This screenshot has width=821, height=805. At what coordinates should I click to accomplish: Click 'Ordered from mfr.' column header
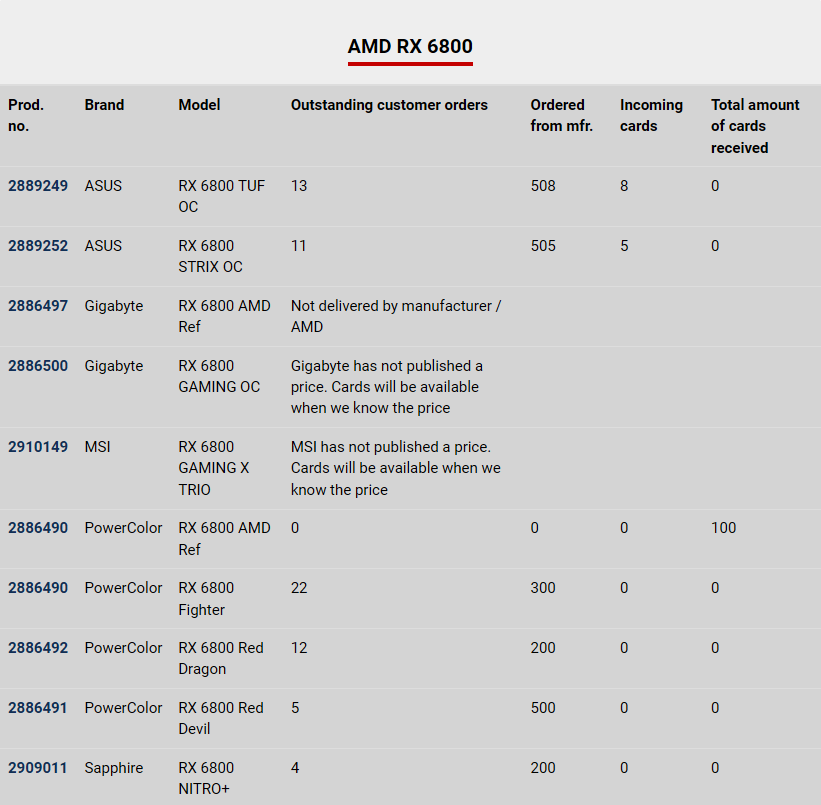[561, 115]
